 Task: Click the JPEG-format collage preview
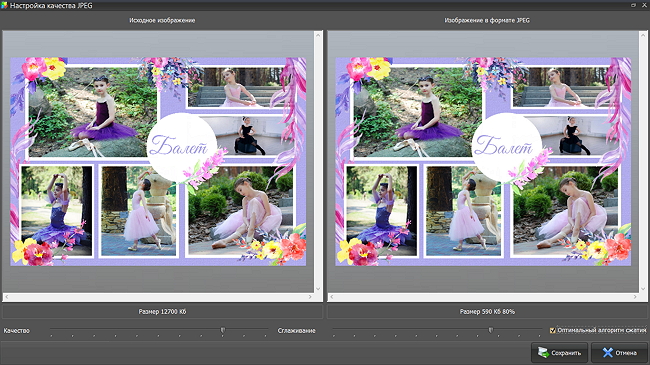tap(483, 161)
